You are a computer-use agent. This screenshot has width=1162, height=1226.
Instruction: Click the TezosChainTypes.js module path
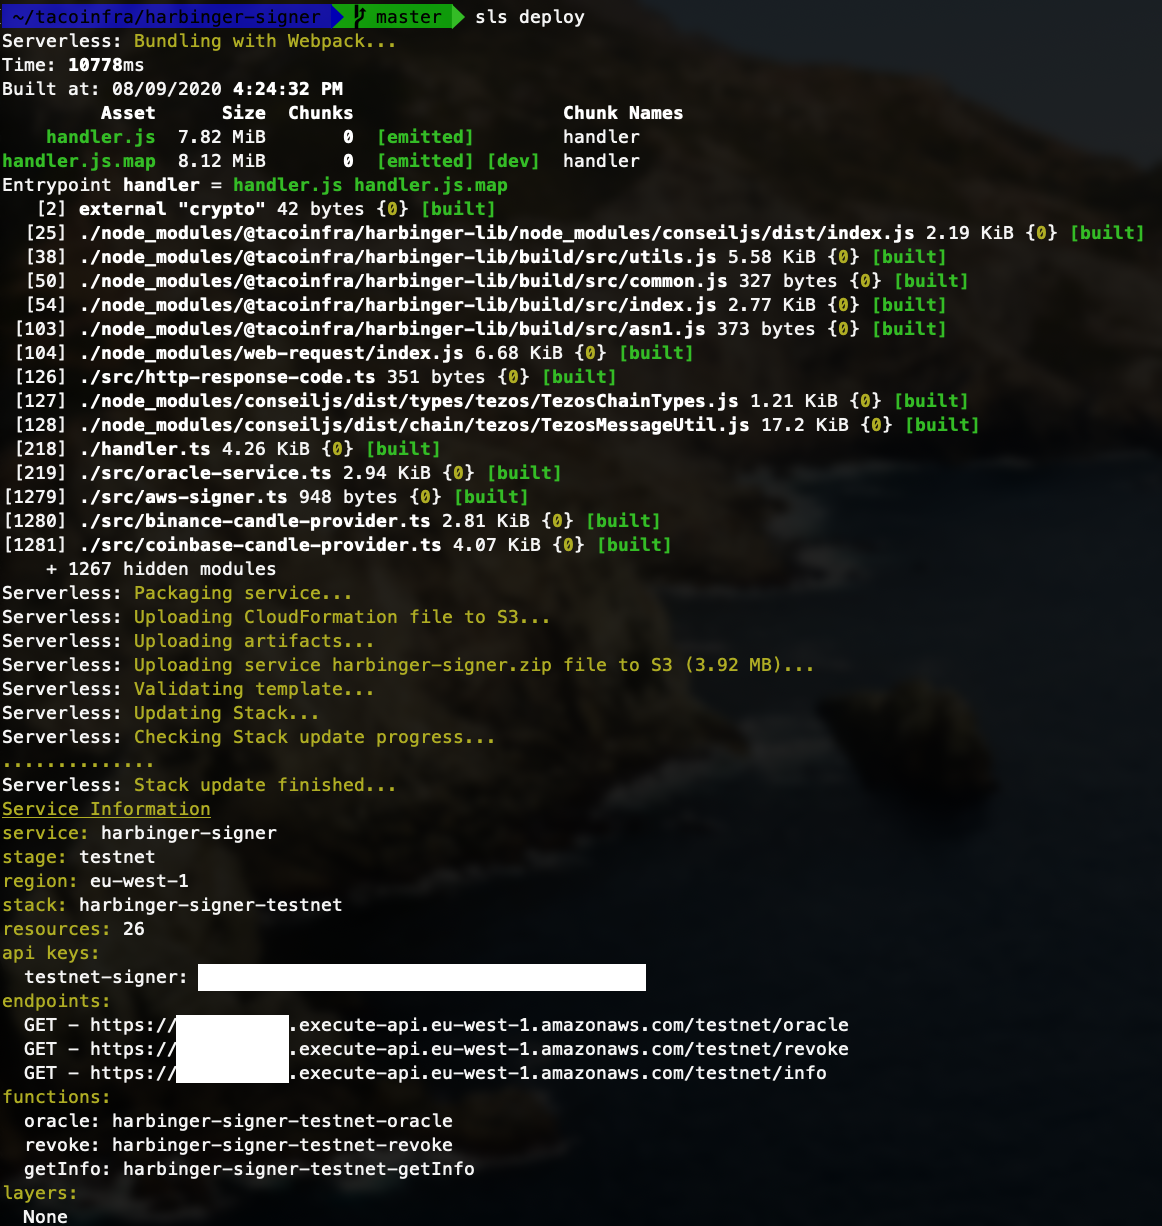pyautogui.click(x=409, y=401)
